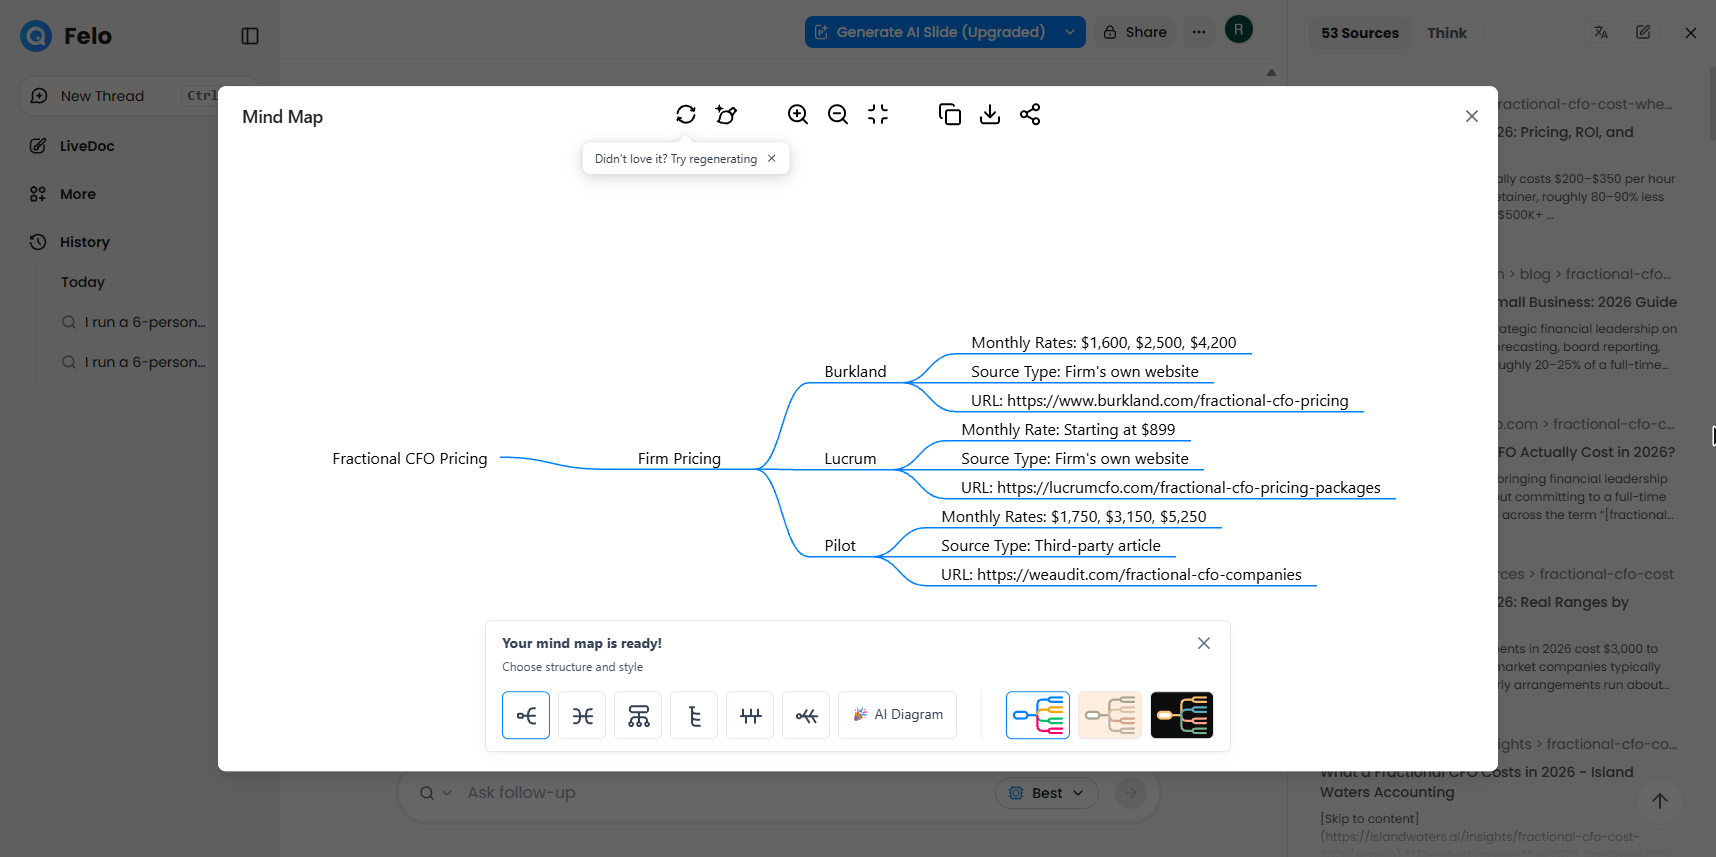Close the 'Your mind map is ready' panel

(1204, 643)
